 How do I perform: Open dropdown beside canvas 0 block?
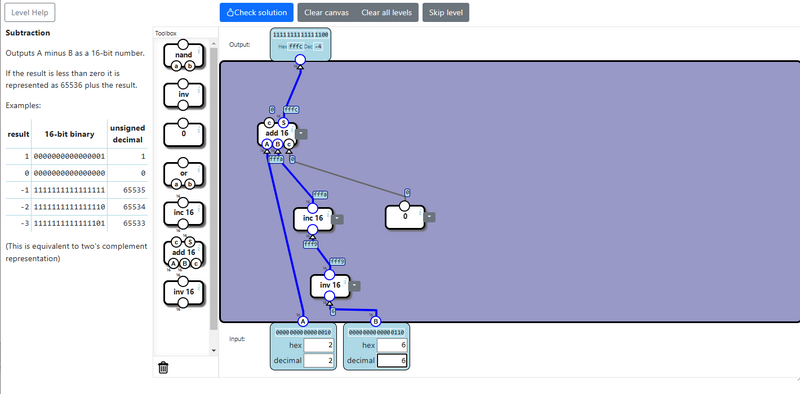(x=430, y=217)
